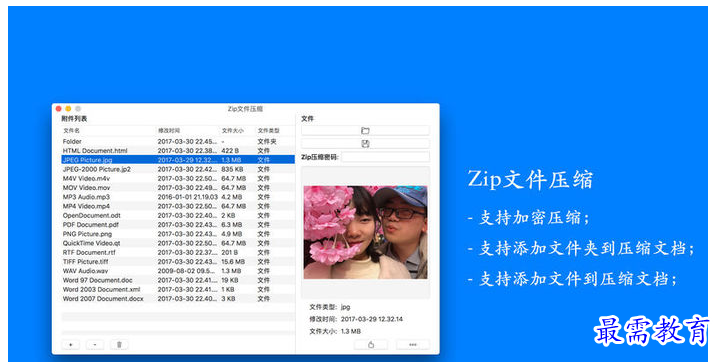Screen dimensions: 718x362
Task: Select the Word 2003 Document.xml row
Action: 178,290
